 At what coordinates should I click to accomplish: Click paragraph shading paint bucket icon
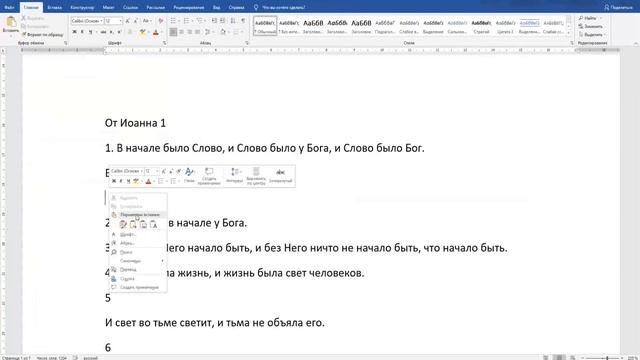[x=223, y=32]
